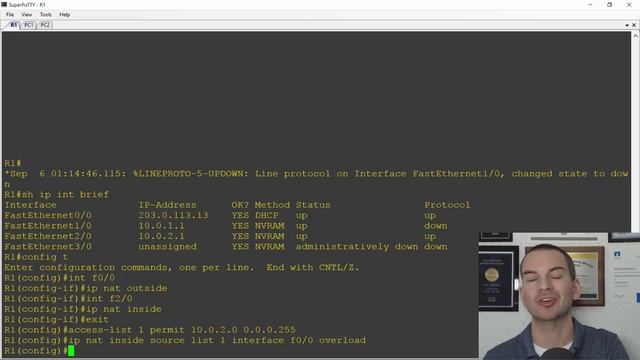Open the File menu

(10, 14)
